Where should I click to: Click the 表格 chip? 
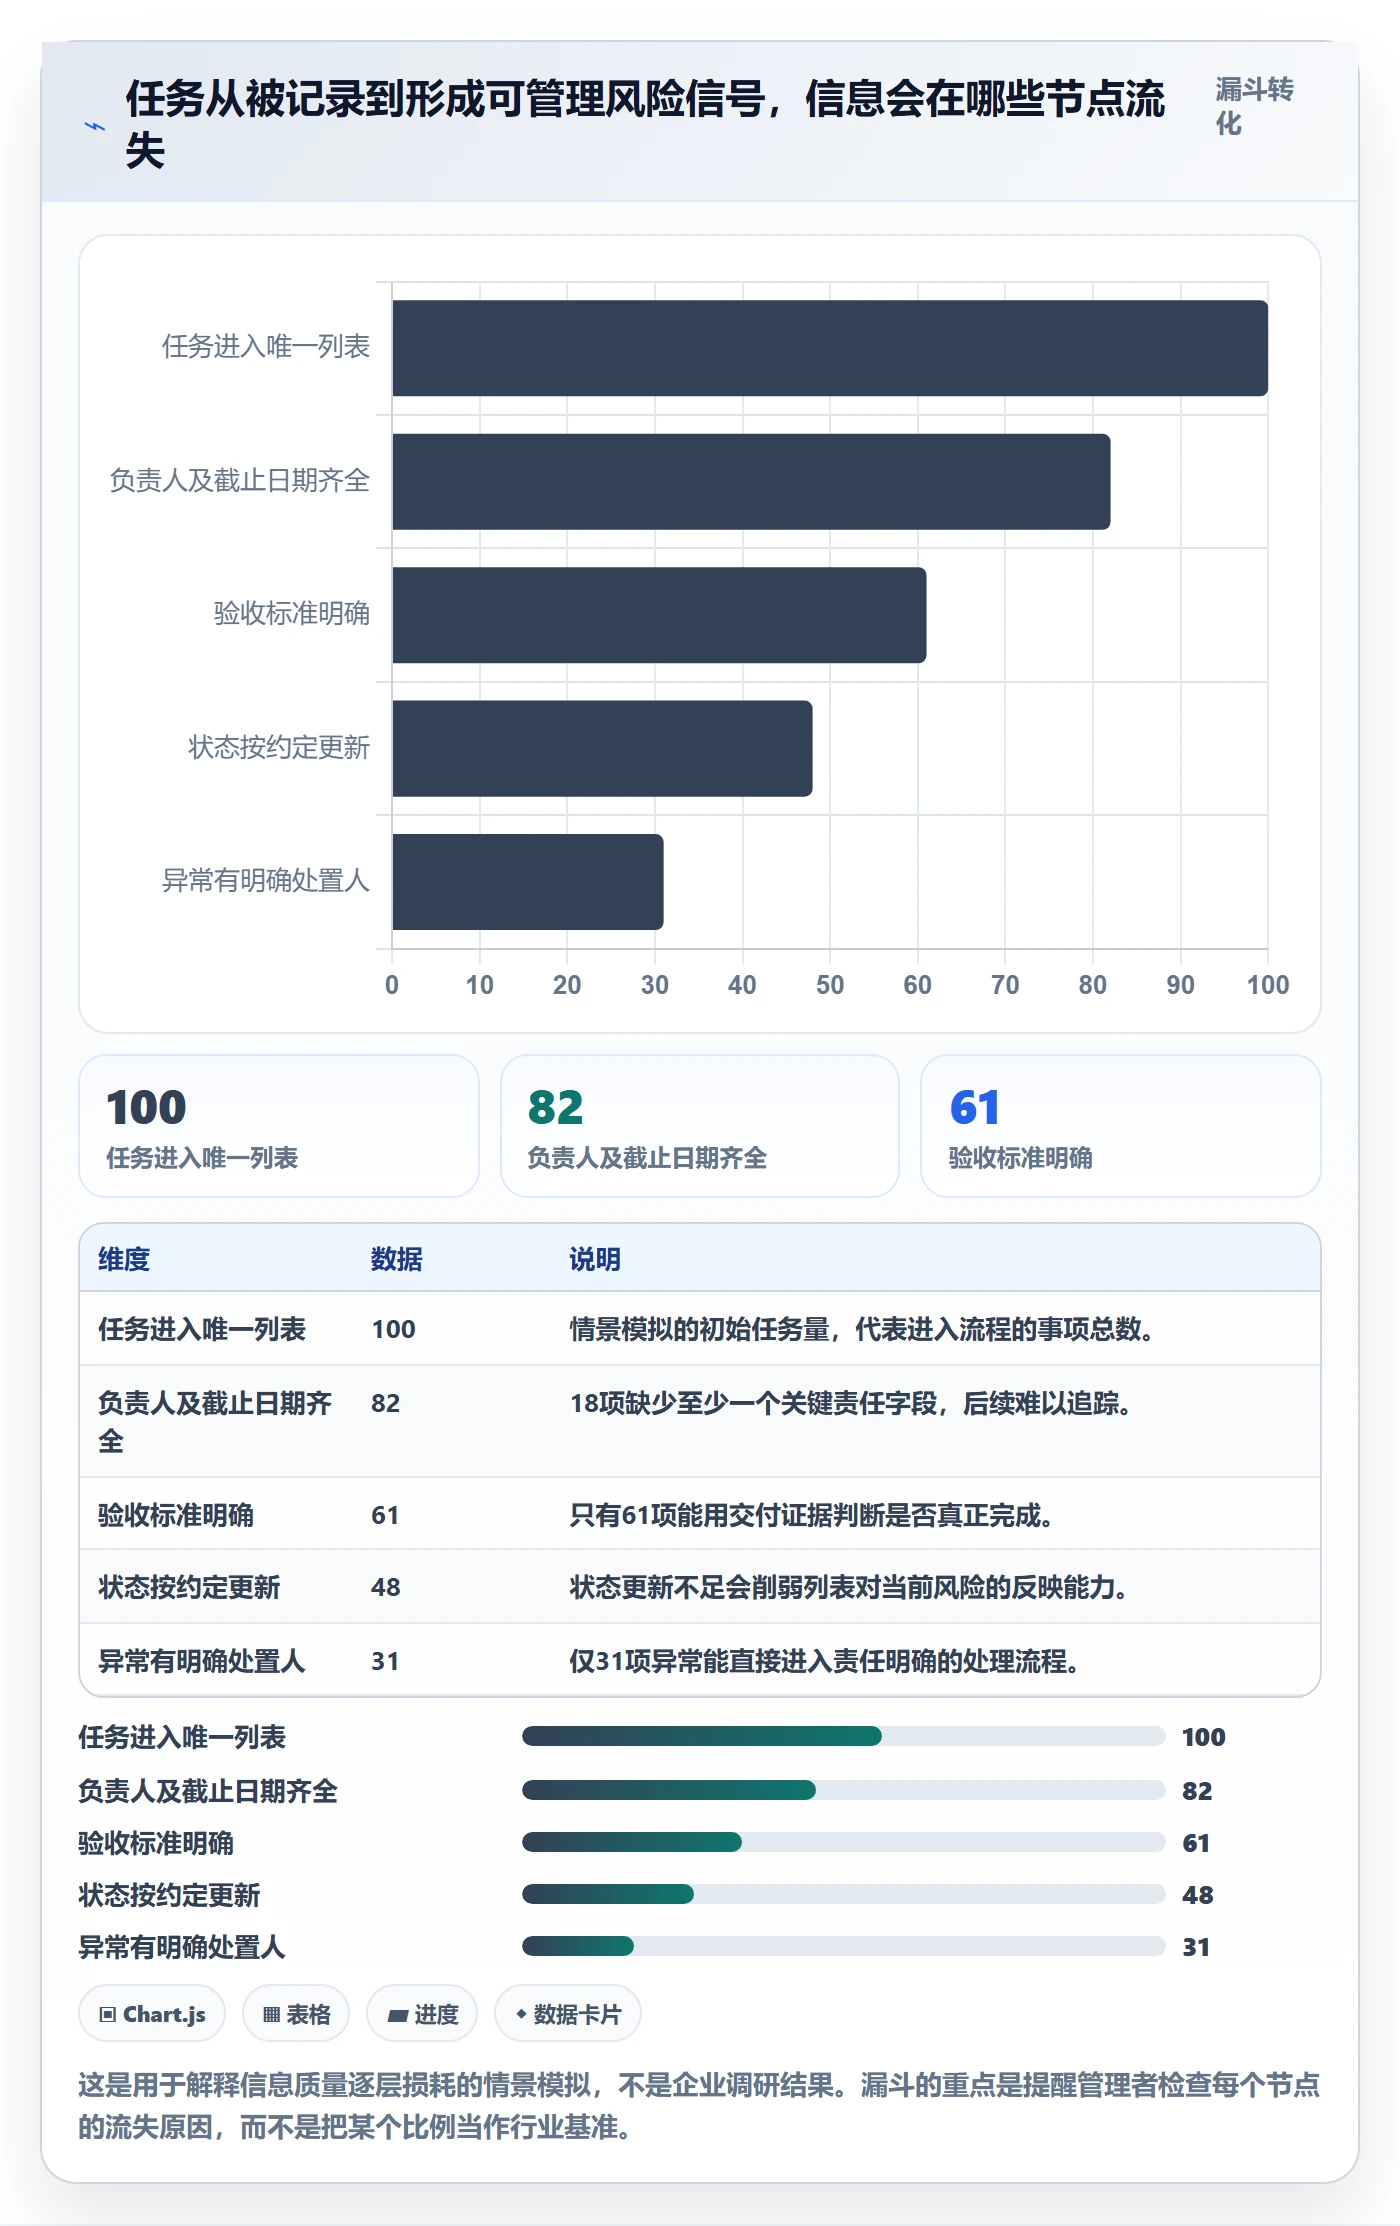(x=296, y=2014)
